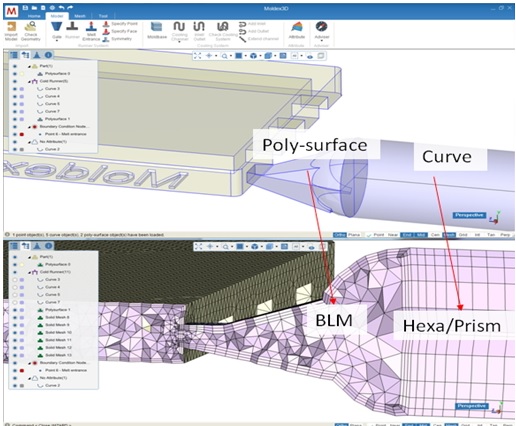This screenshot has height=426, width=516.
Task: Click the Save icon in title bar
Action: coord(25,8)
